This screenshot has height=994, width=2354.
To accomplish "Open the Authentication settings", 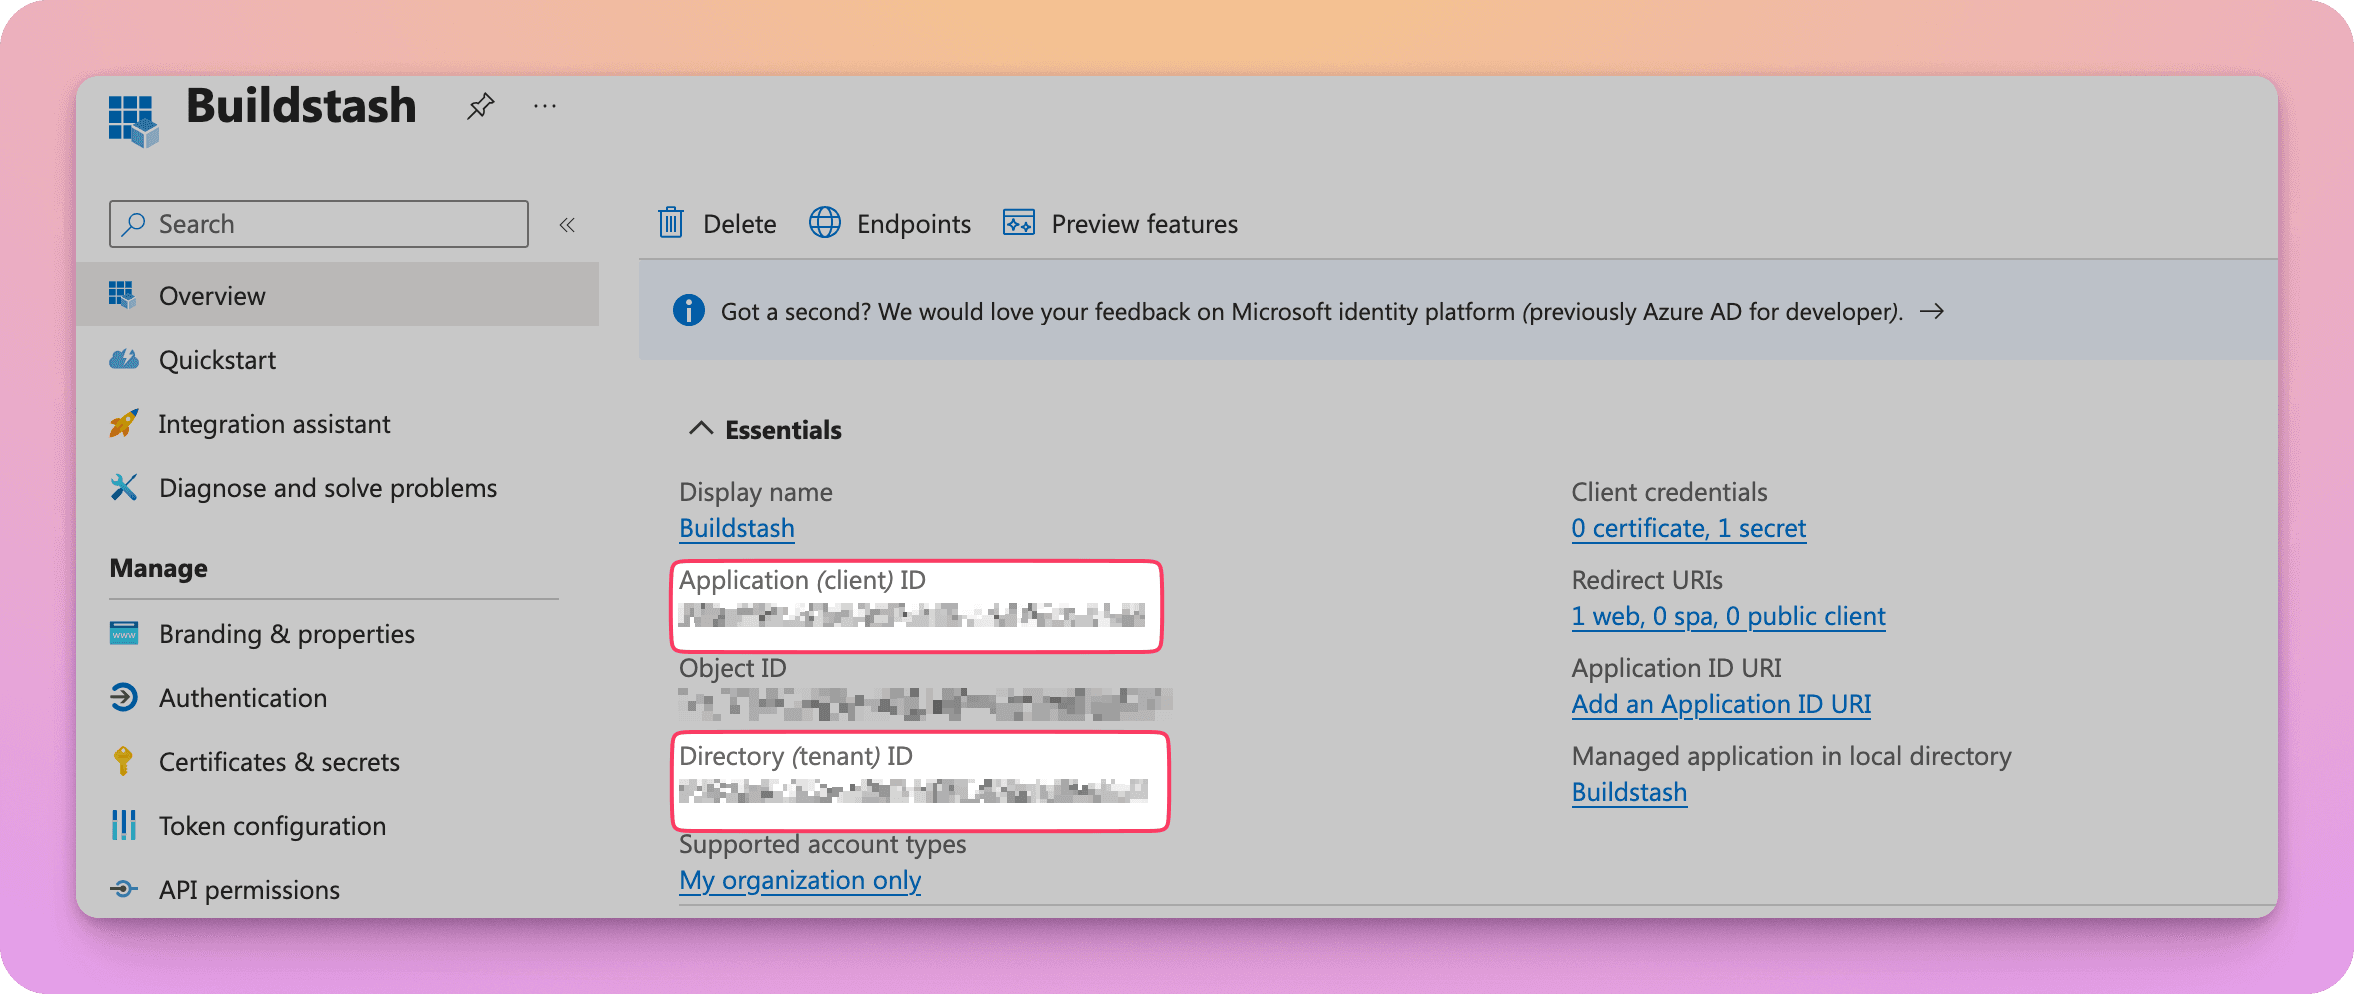I will (243, 698).
